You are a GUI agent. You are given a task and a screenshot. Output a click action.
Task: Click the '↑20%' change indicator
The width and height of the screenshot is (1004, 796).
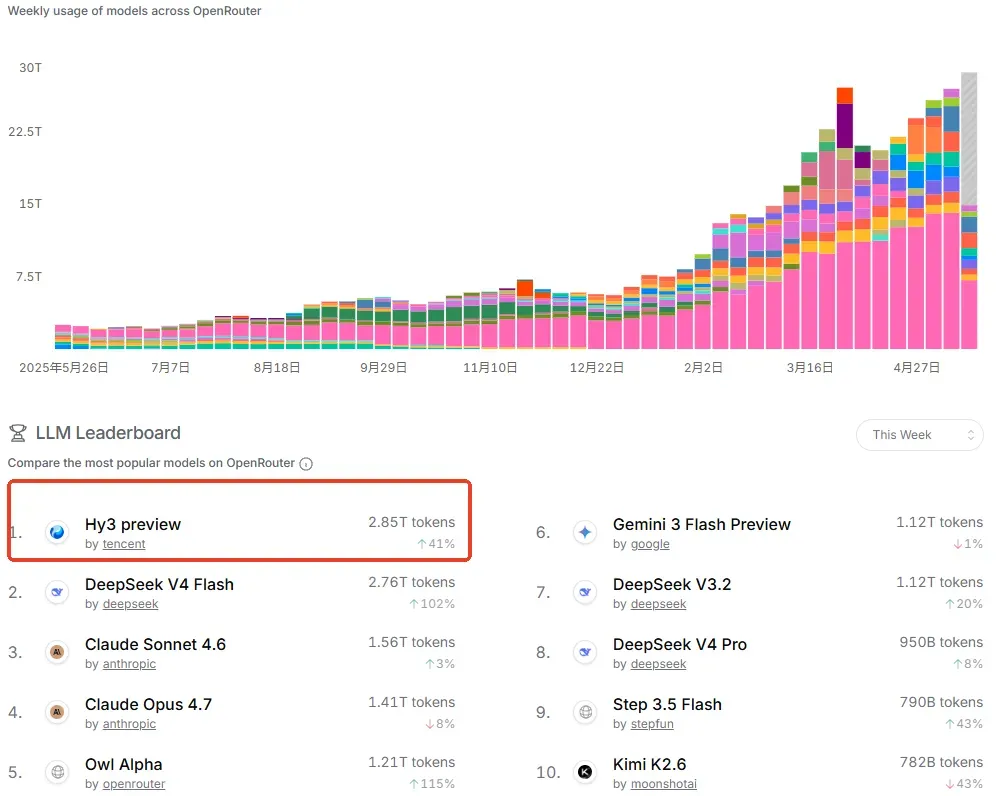pos(964,604)
